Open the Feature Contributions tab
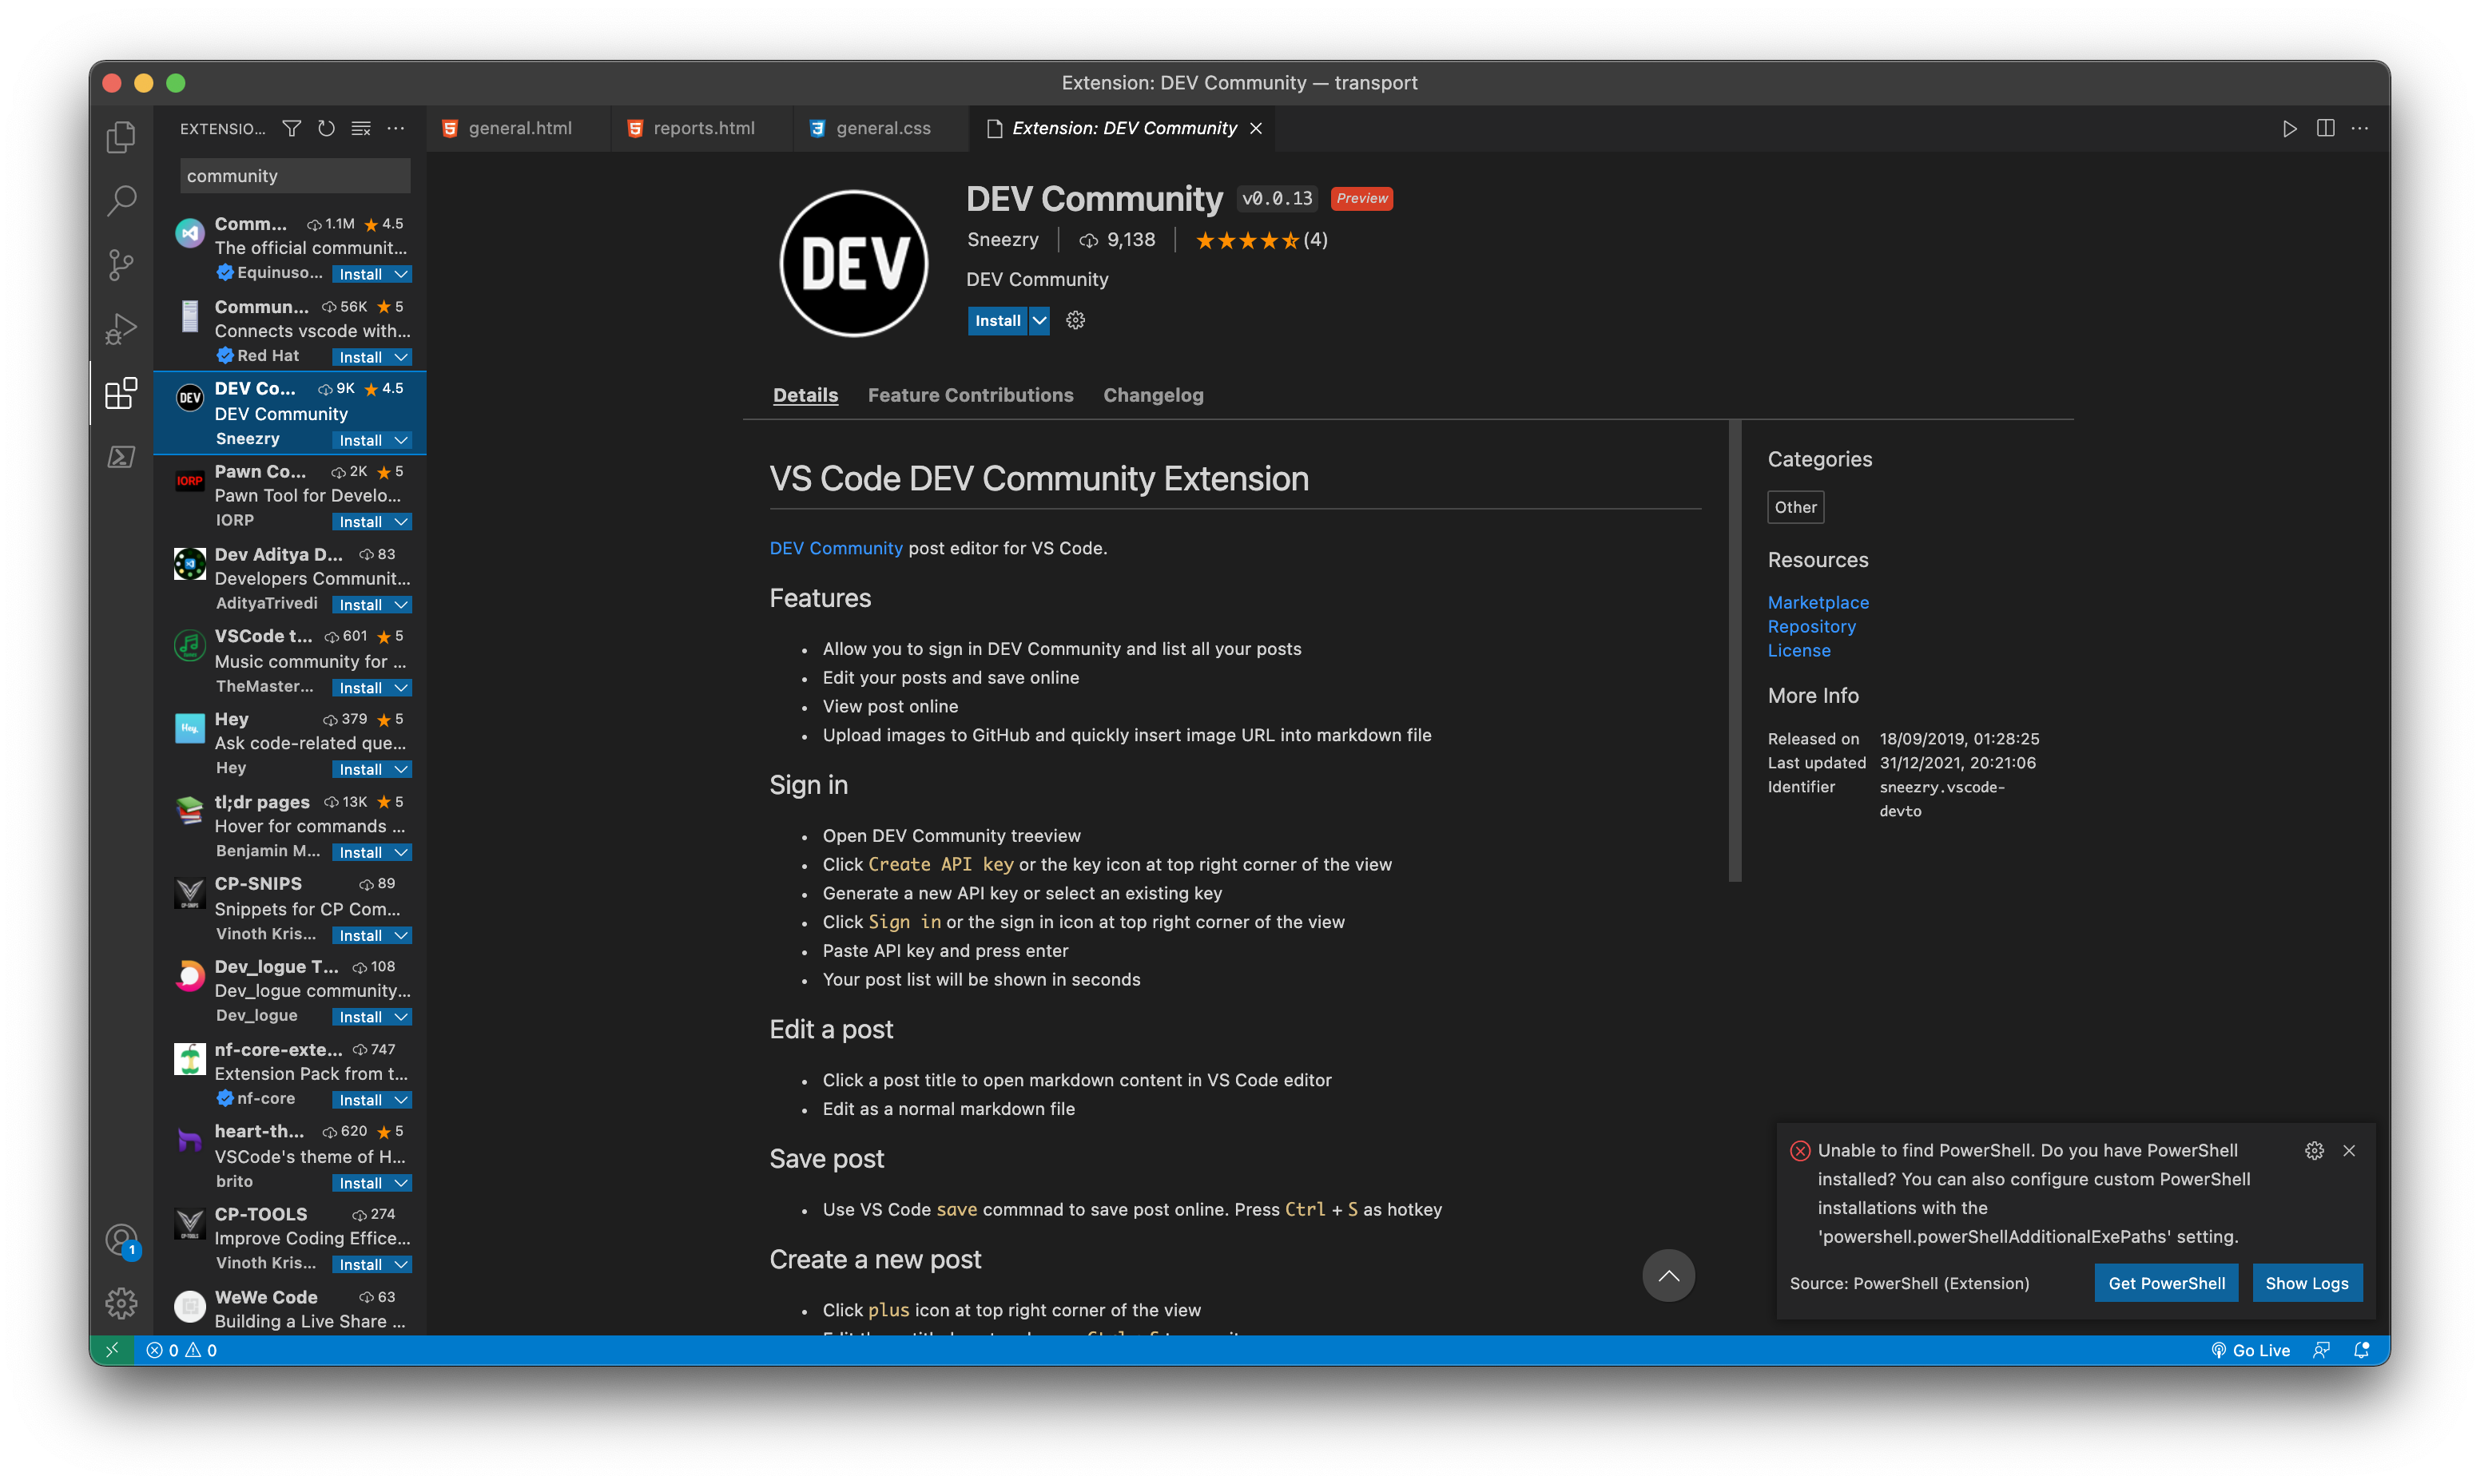The image size is (2480, 1484). pos(970,395)
